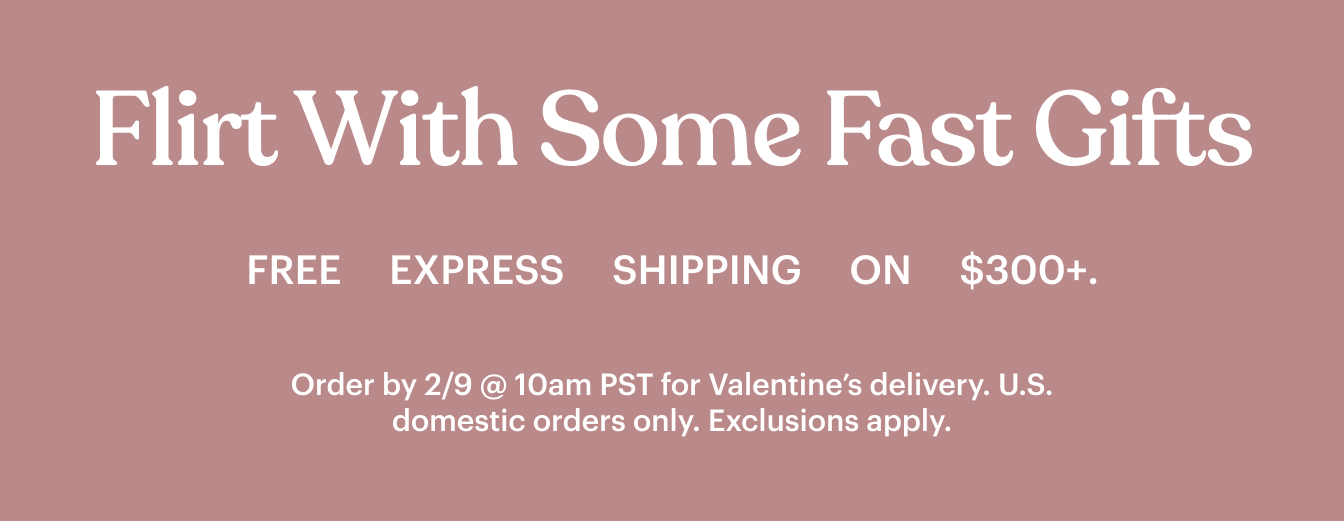
Task: Click the word "EXPRESS"
Action: click(x=477, y=271)
